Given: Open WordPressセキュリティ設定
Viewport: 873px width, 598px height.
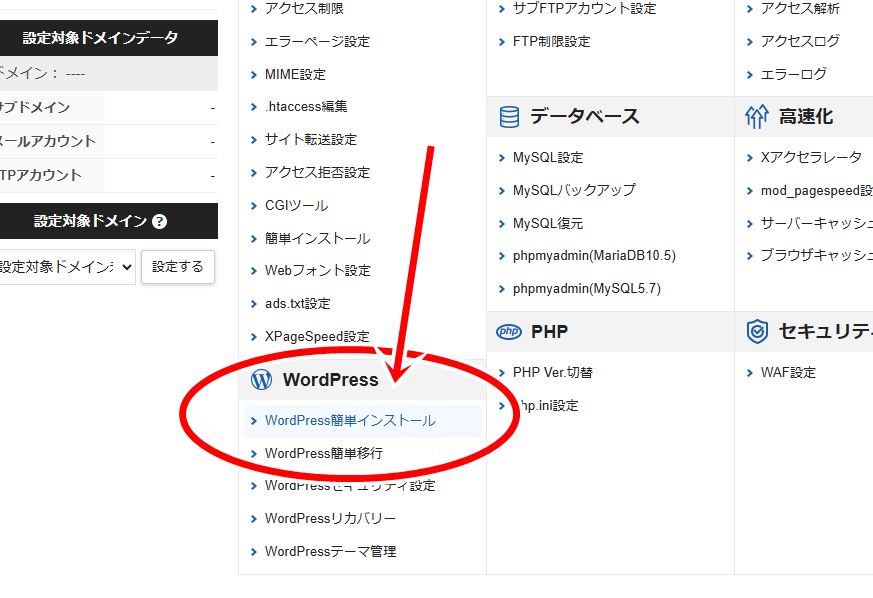Looking at the screenshot, I should [x=350, y=486].
